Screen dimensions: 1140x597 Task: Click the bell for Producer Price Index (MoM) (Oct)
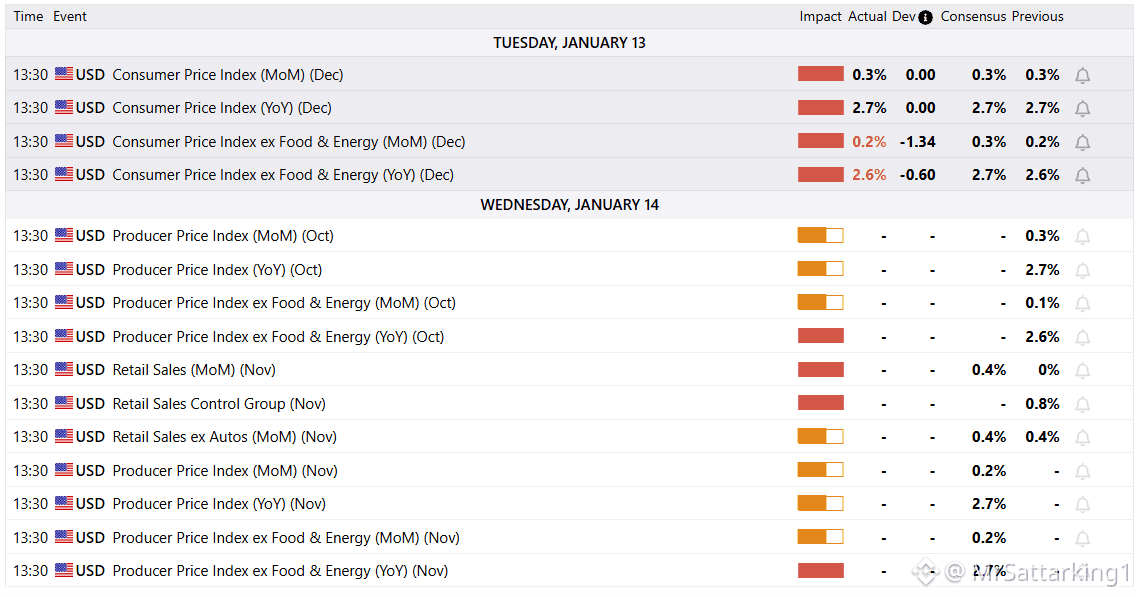tap(1082, 236)
